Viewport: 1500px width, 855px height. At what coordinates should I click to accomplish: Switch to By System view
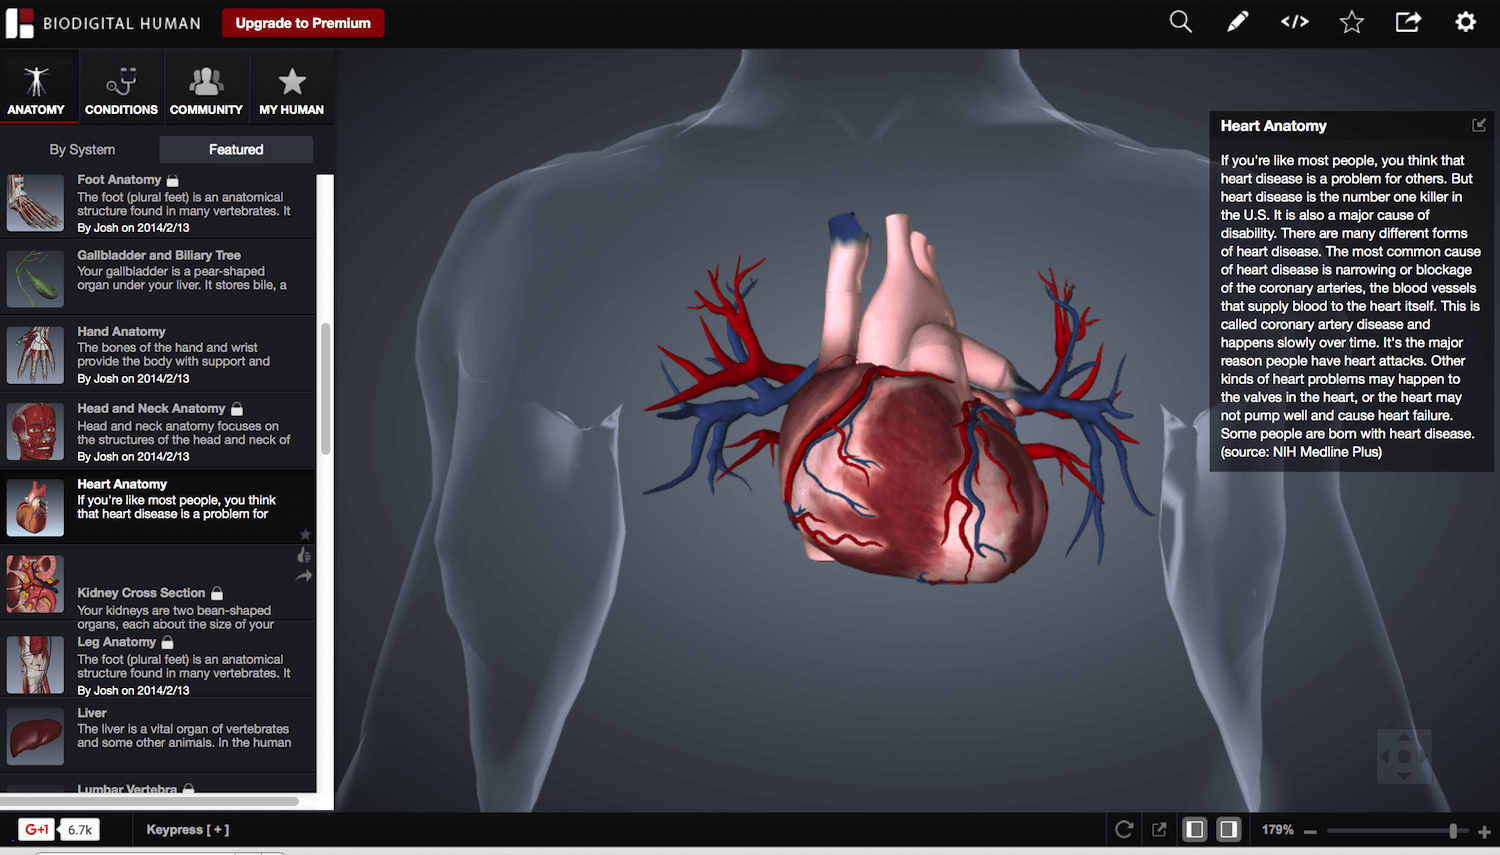(82, 149)
